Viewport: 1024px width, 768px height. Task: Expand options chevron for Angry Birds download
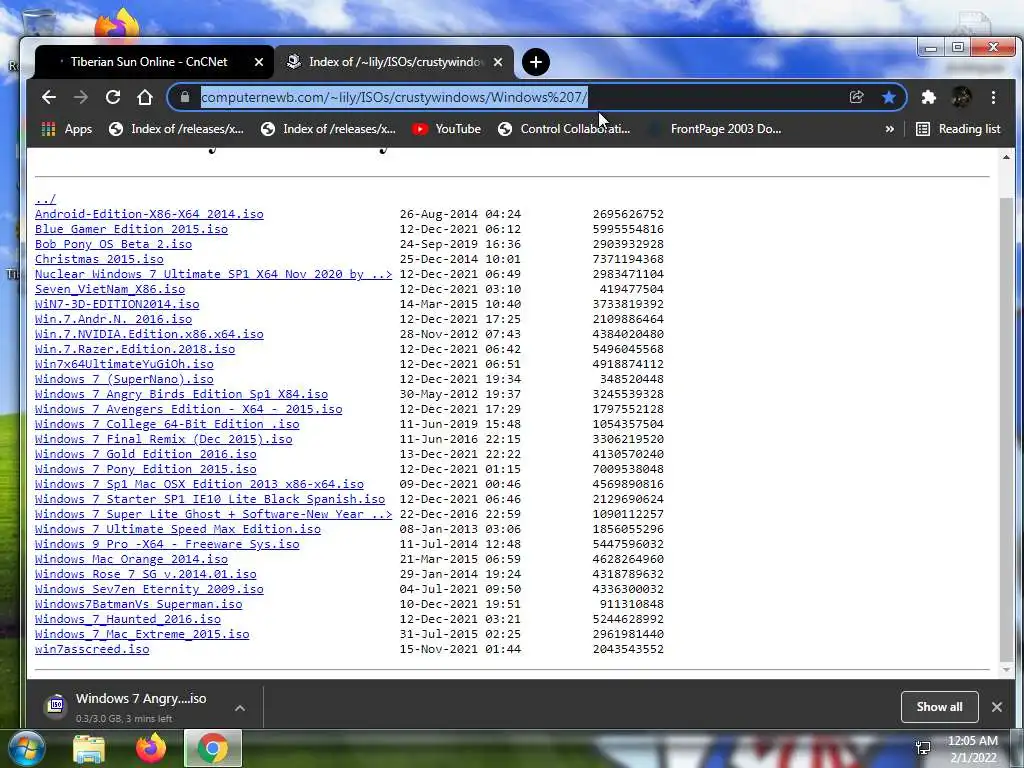tap(240, 708)
